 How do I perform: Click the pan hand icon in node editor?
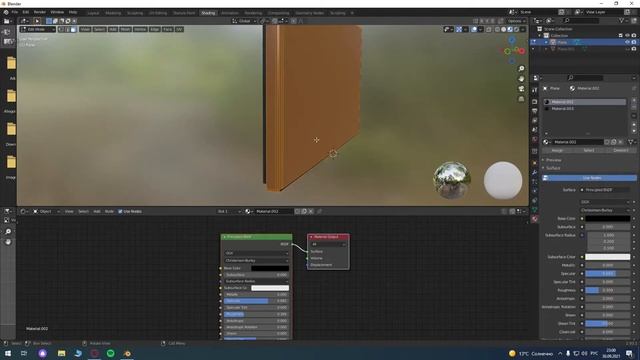[8, 242]
